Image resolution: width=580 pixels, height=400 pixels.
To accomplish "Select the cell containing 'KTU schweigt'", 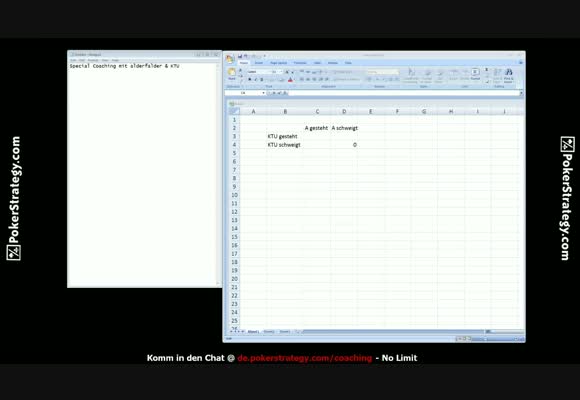I will click(284, 145).
